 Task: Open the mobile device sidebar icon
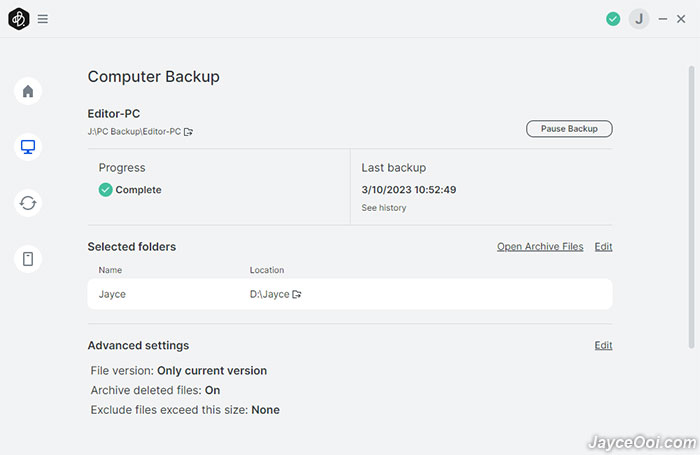(x=28, y=259)
